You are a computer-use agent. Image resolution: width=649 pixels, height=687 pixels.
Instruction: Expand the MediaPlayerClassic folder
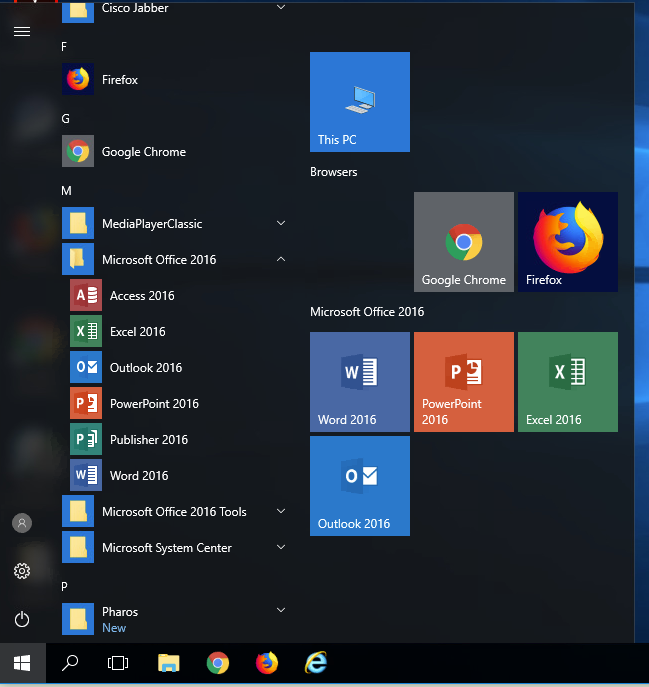pyautogui.click(x=174, y=223)
